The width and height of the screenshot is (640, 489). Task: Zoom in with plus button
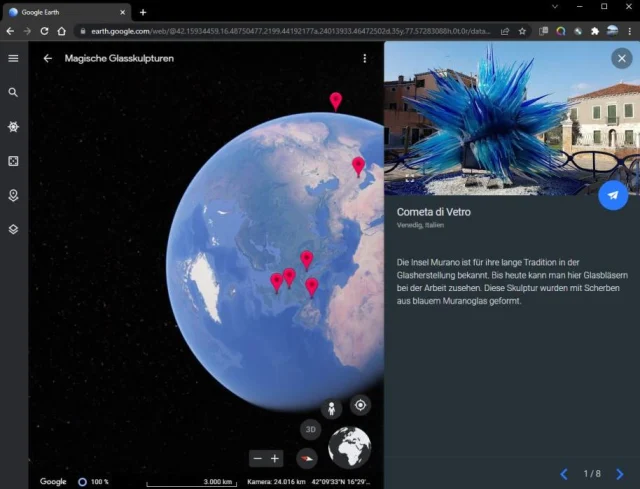[x=275, y=458]
